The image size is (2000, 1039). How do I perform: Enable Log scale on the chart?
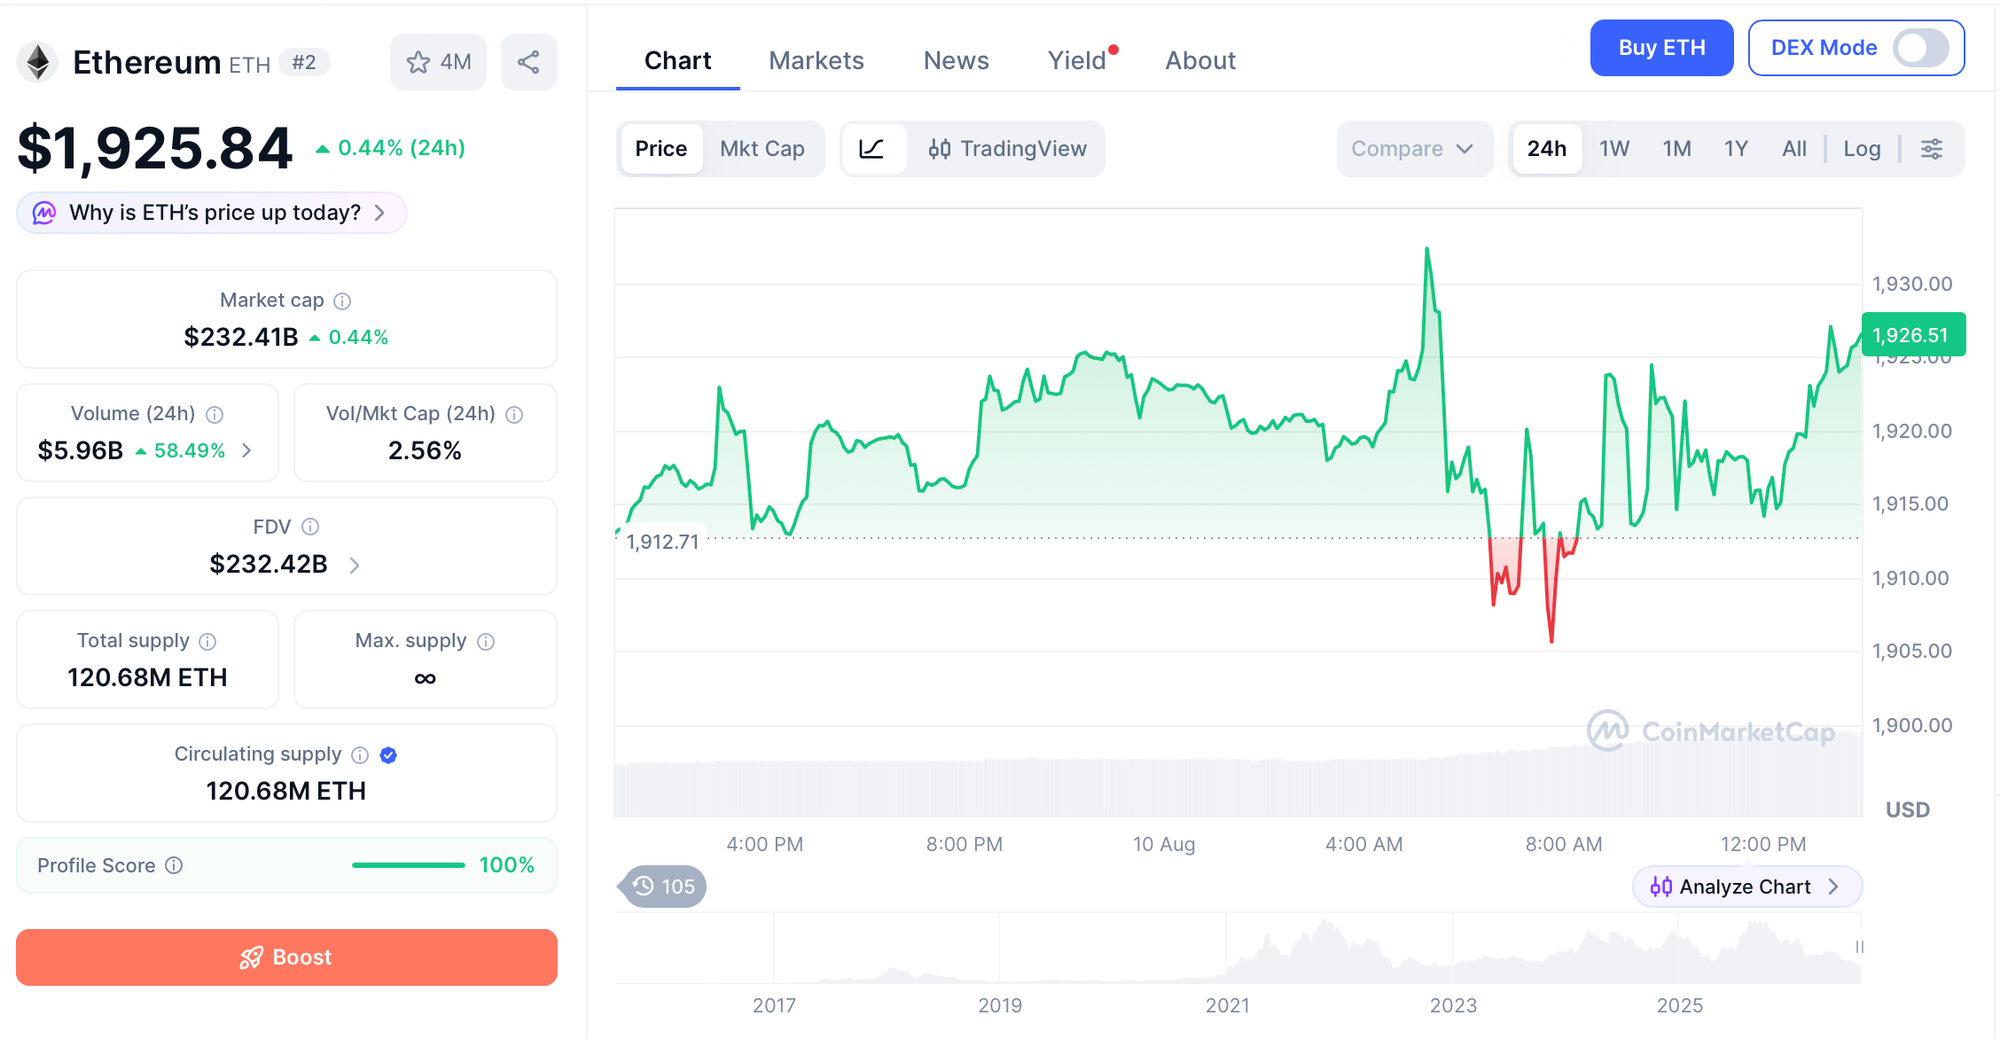point(1862,149)
